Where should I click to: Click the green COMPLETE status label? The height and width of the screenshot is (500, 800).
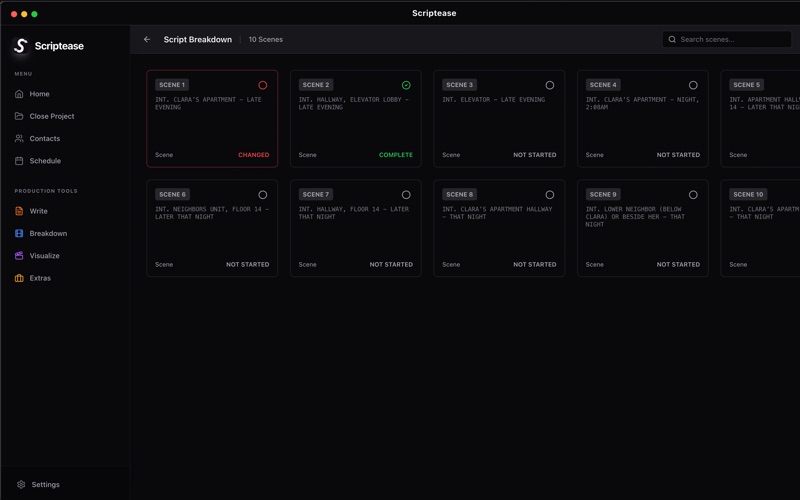396,155
